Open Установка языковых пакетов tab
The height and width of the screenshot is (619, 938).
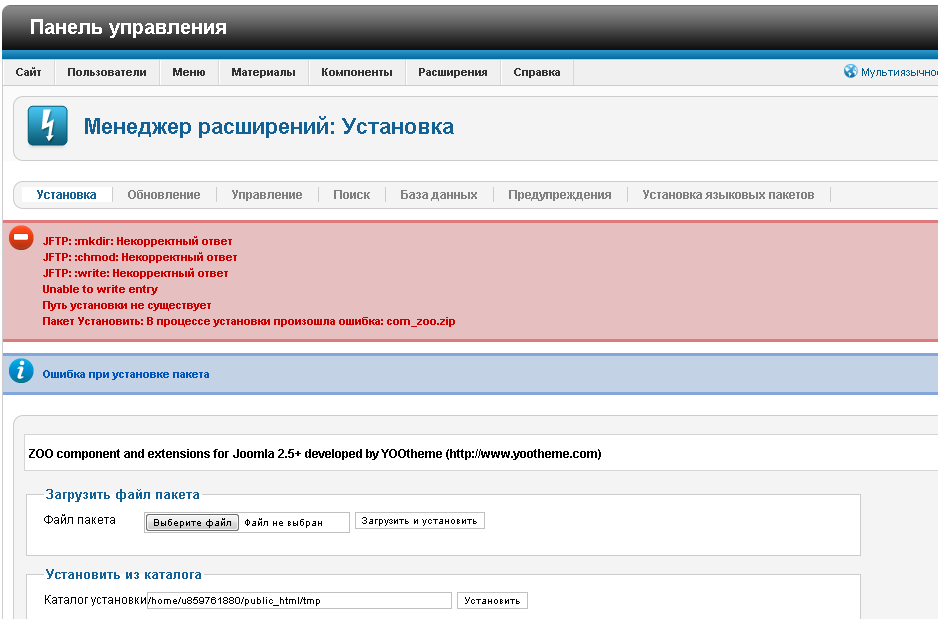coord(728,195)
